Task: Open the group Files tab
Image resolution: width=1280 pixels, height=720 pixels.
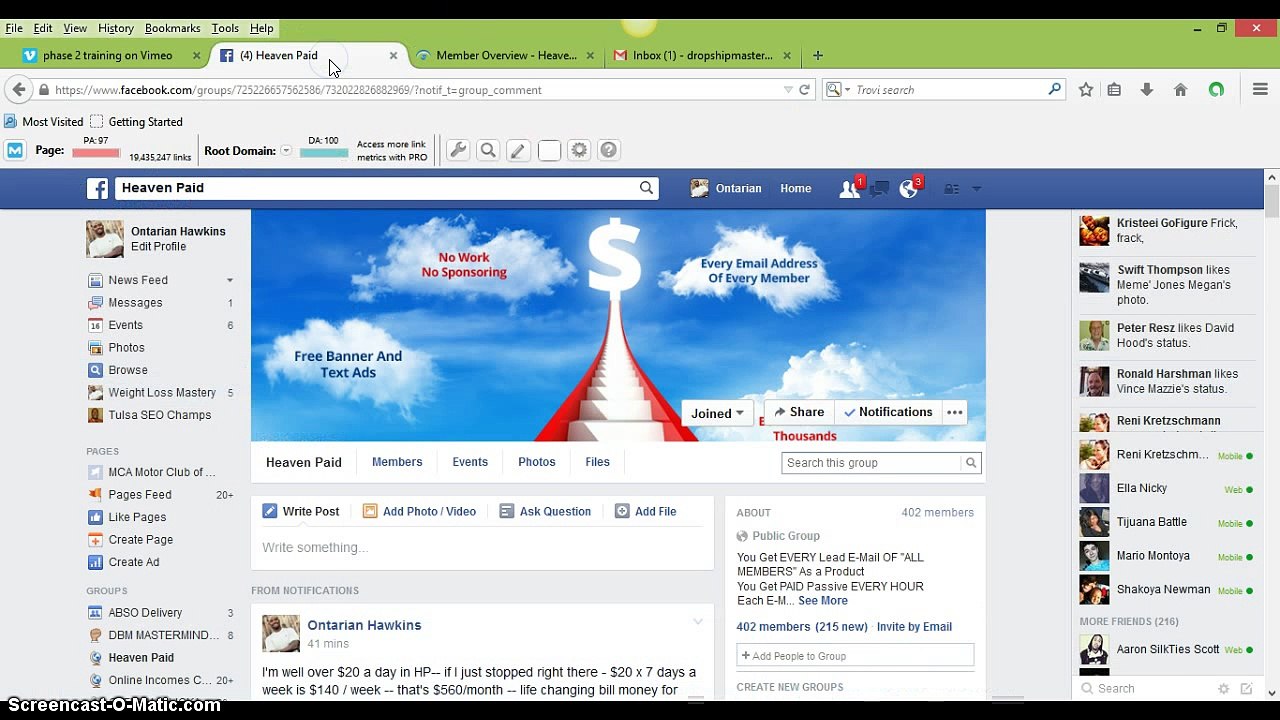Action: coord(597,462)
